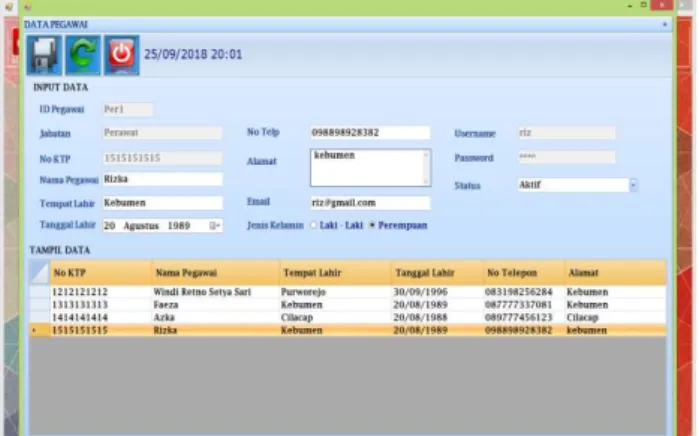
Task: Click phone cell 083198256284
Action: click(x=524, y=292)
